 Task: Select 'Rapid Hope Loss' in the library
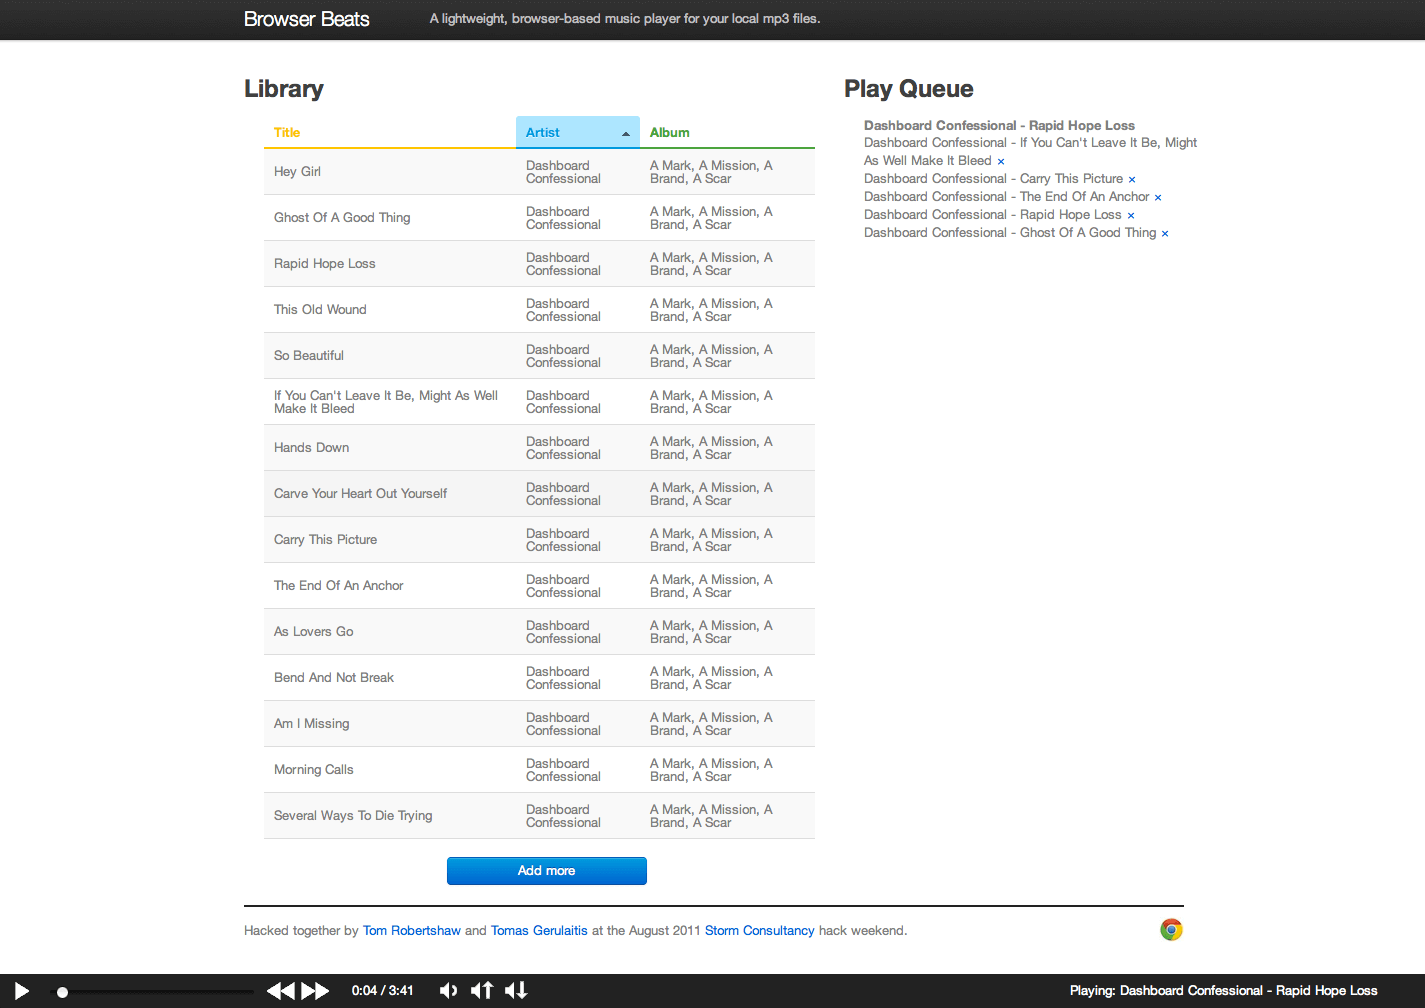(x=325, y=264)
